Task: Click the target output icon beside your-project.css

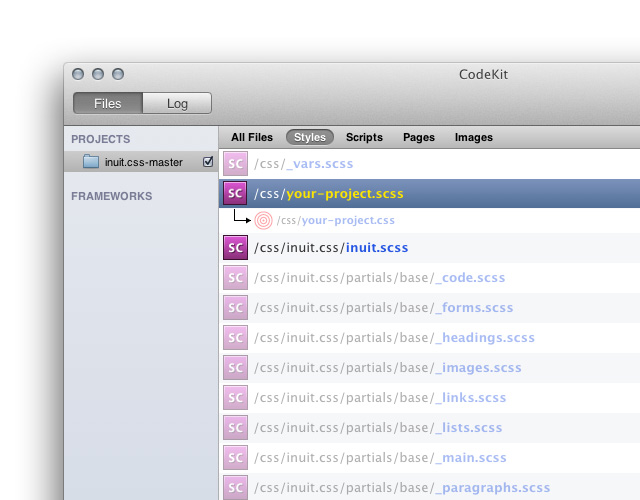Action: [x=263, y=220]
